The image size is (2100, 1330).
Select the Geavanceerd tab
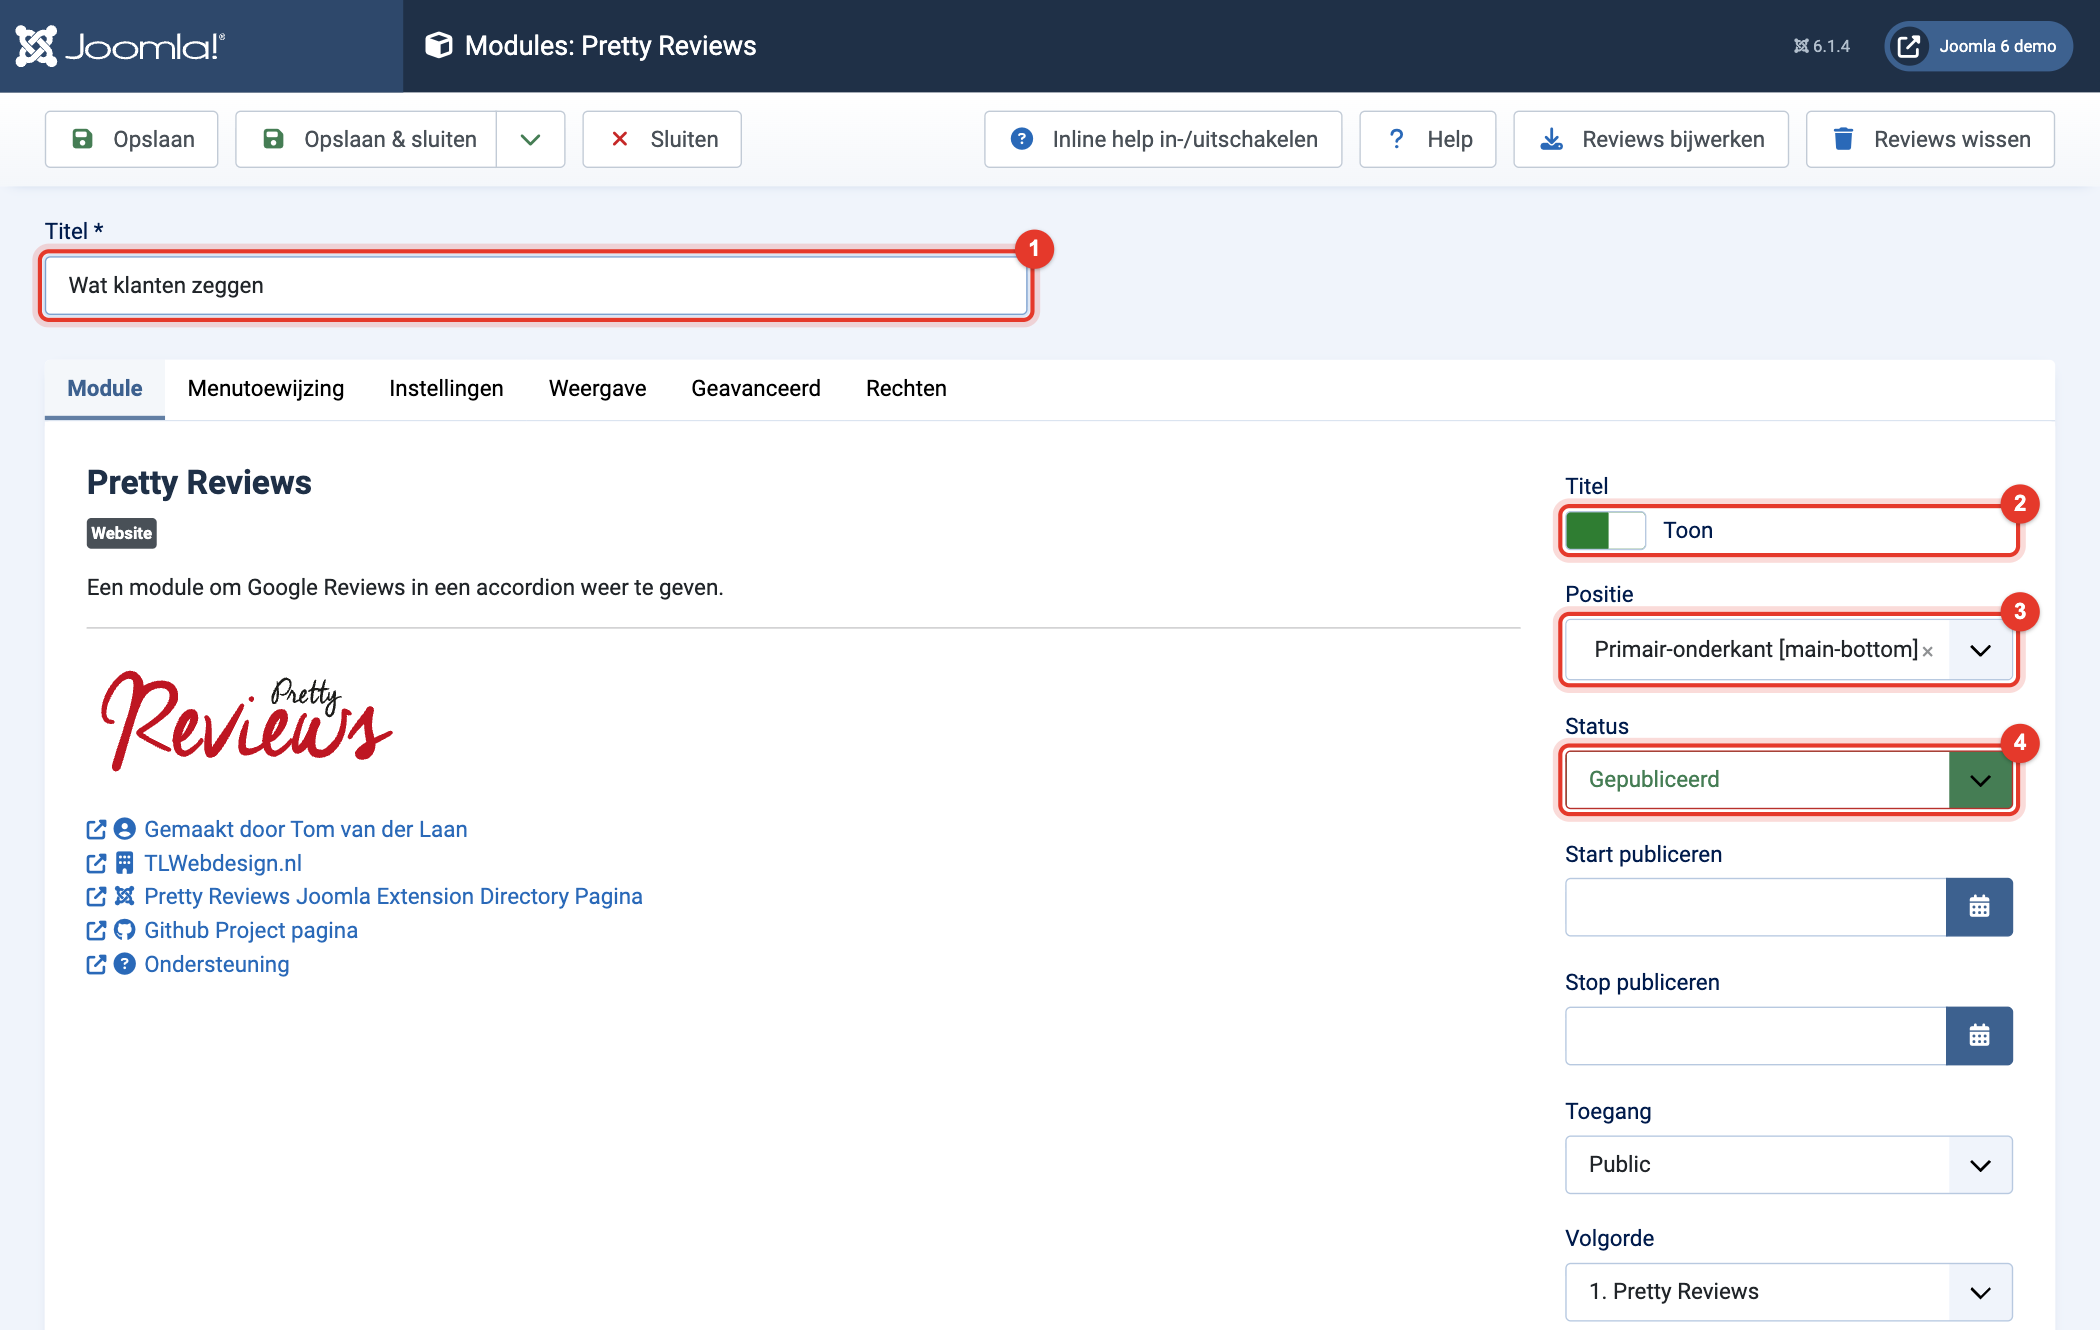[x=756, y=388]
